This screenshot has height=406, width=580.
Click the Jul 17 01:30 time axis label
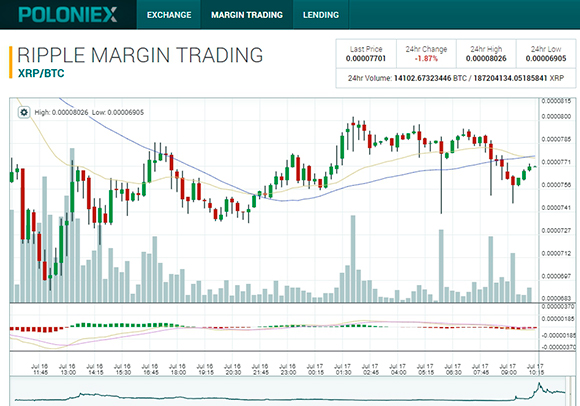tap(343, 369)
